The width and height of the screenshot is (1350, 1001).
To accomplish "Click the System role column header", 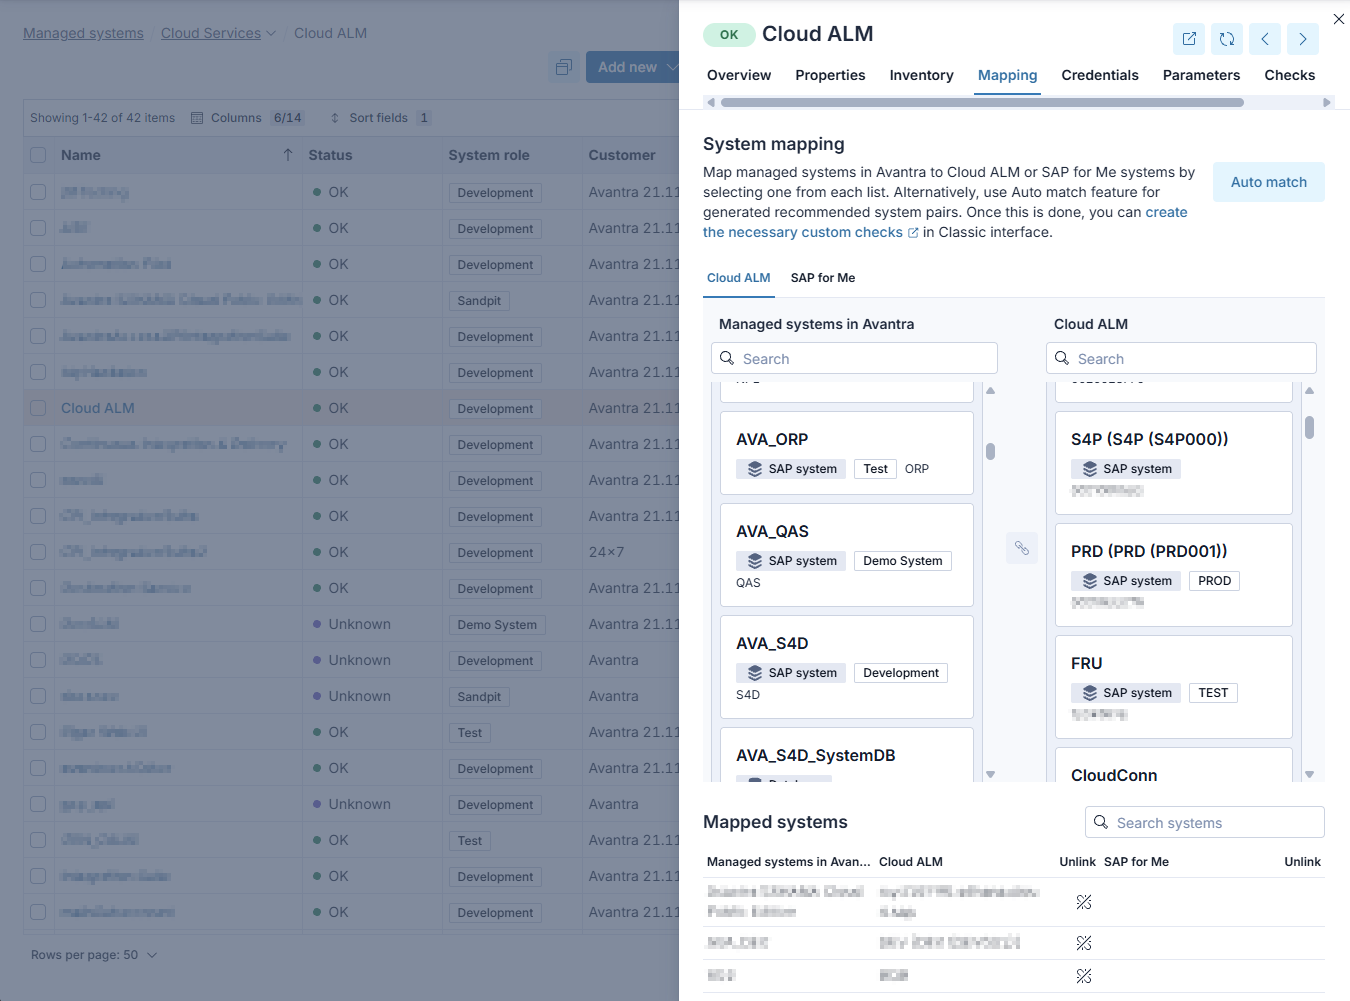I will click(489, 155).
